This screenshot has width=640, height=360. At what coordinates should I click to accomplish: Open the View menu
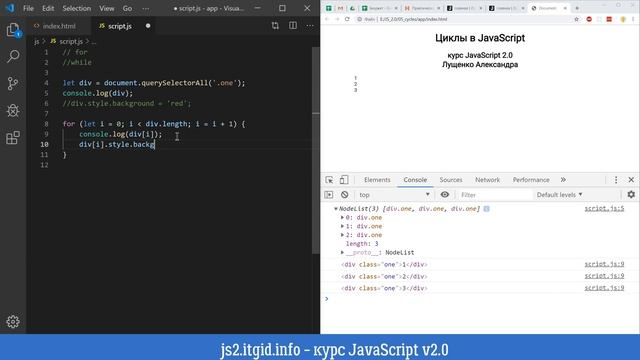(x=107, y=8)
